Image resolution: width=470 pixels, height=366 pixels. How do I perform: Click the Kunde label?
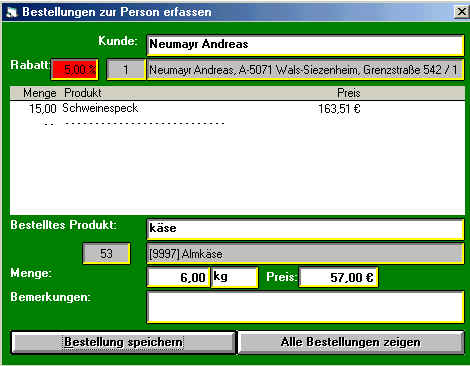pos(118,41)
